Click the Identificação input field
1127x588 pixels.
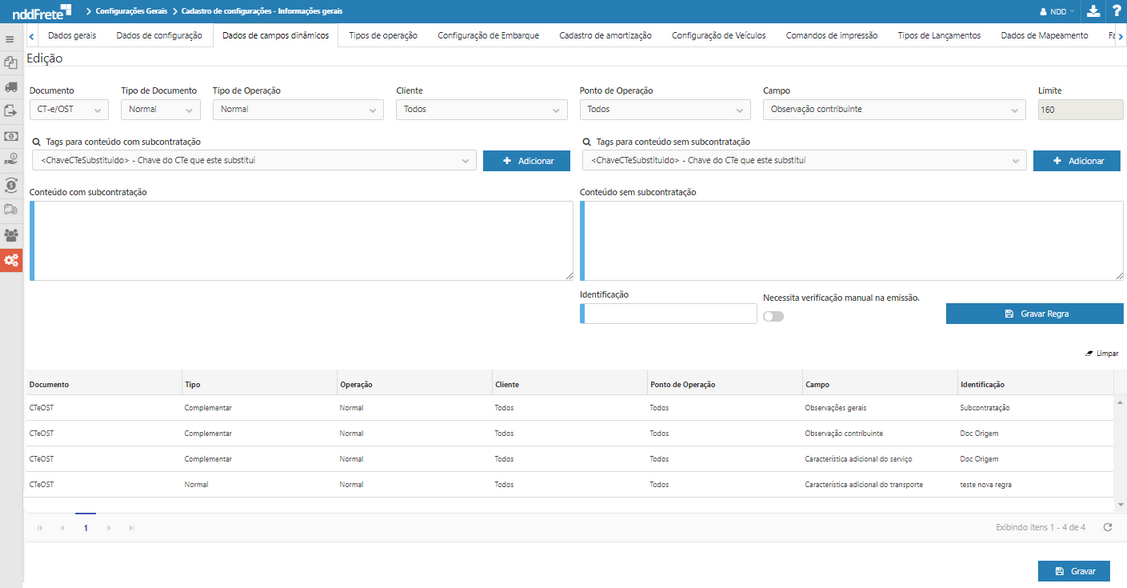(669, 314)
